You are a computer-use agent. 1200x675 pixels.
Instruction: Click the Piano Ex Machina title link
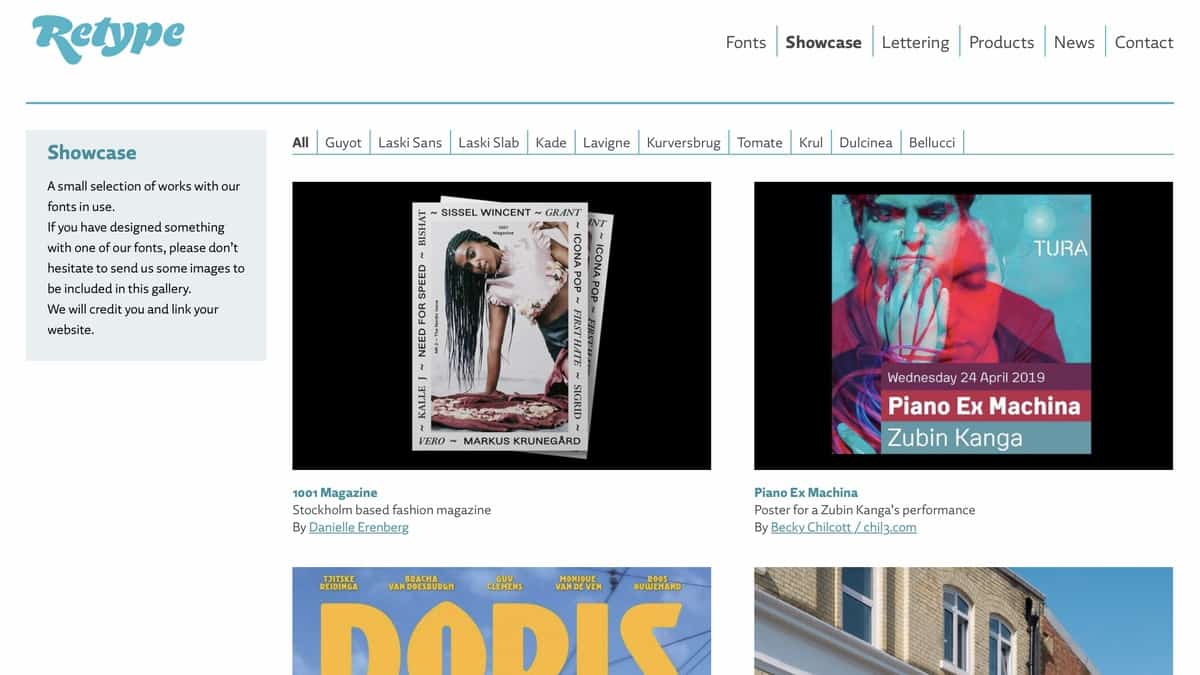(x=806, y=492)
